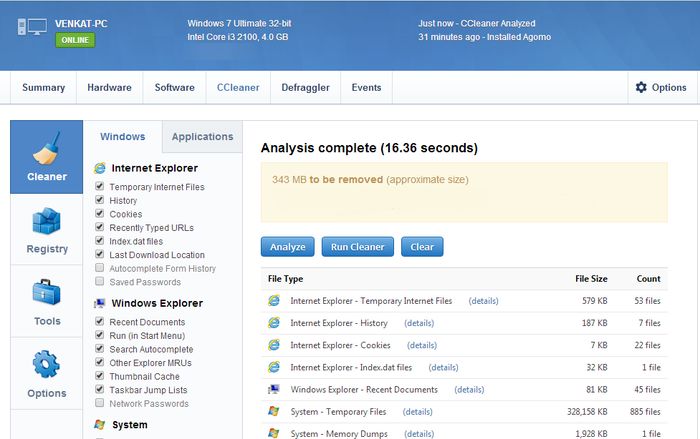This screenshot has height=439, width=700.
Task: Enable the Network Passwords checkbox
Action: pyautogui.click(x=99, y=404)
